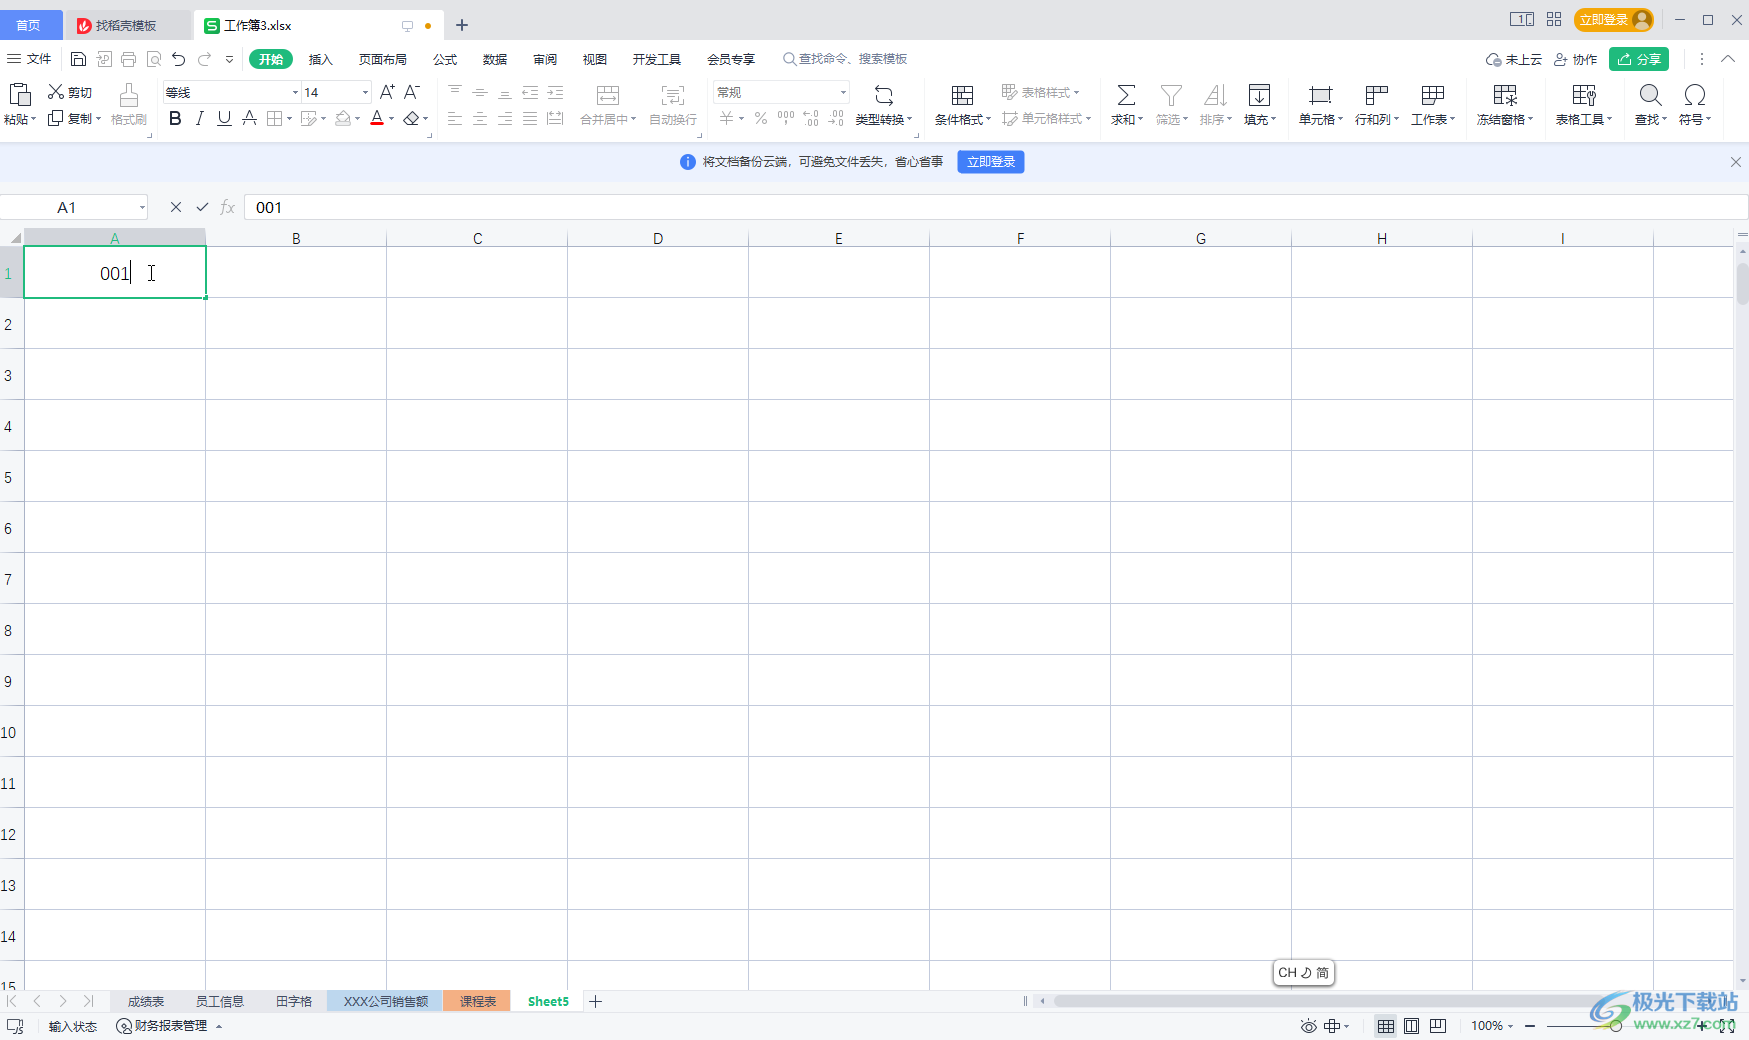Image resolution: width=1749 pixels, height=1040 pixels.
Task: Open font size dropdown
Action: 365,92
